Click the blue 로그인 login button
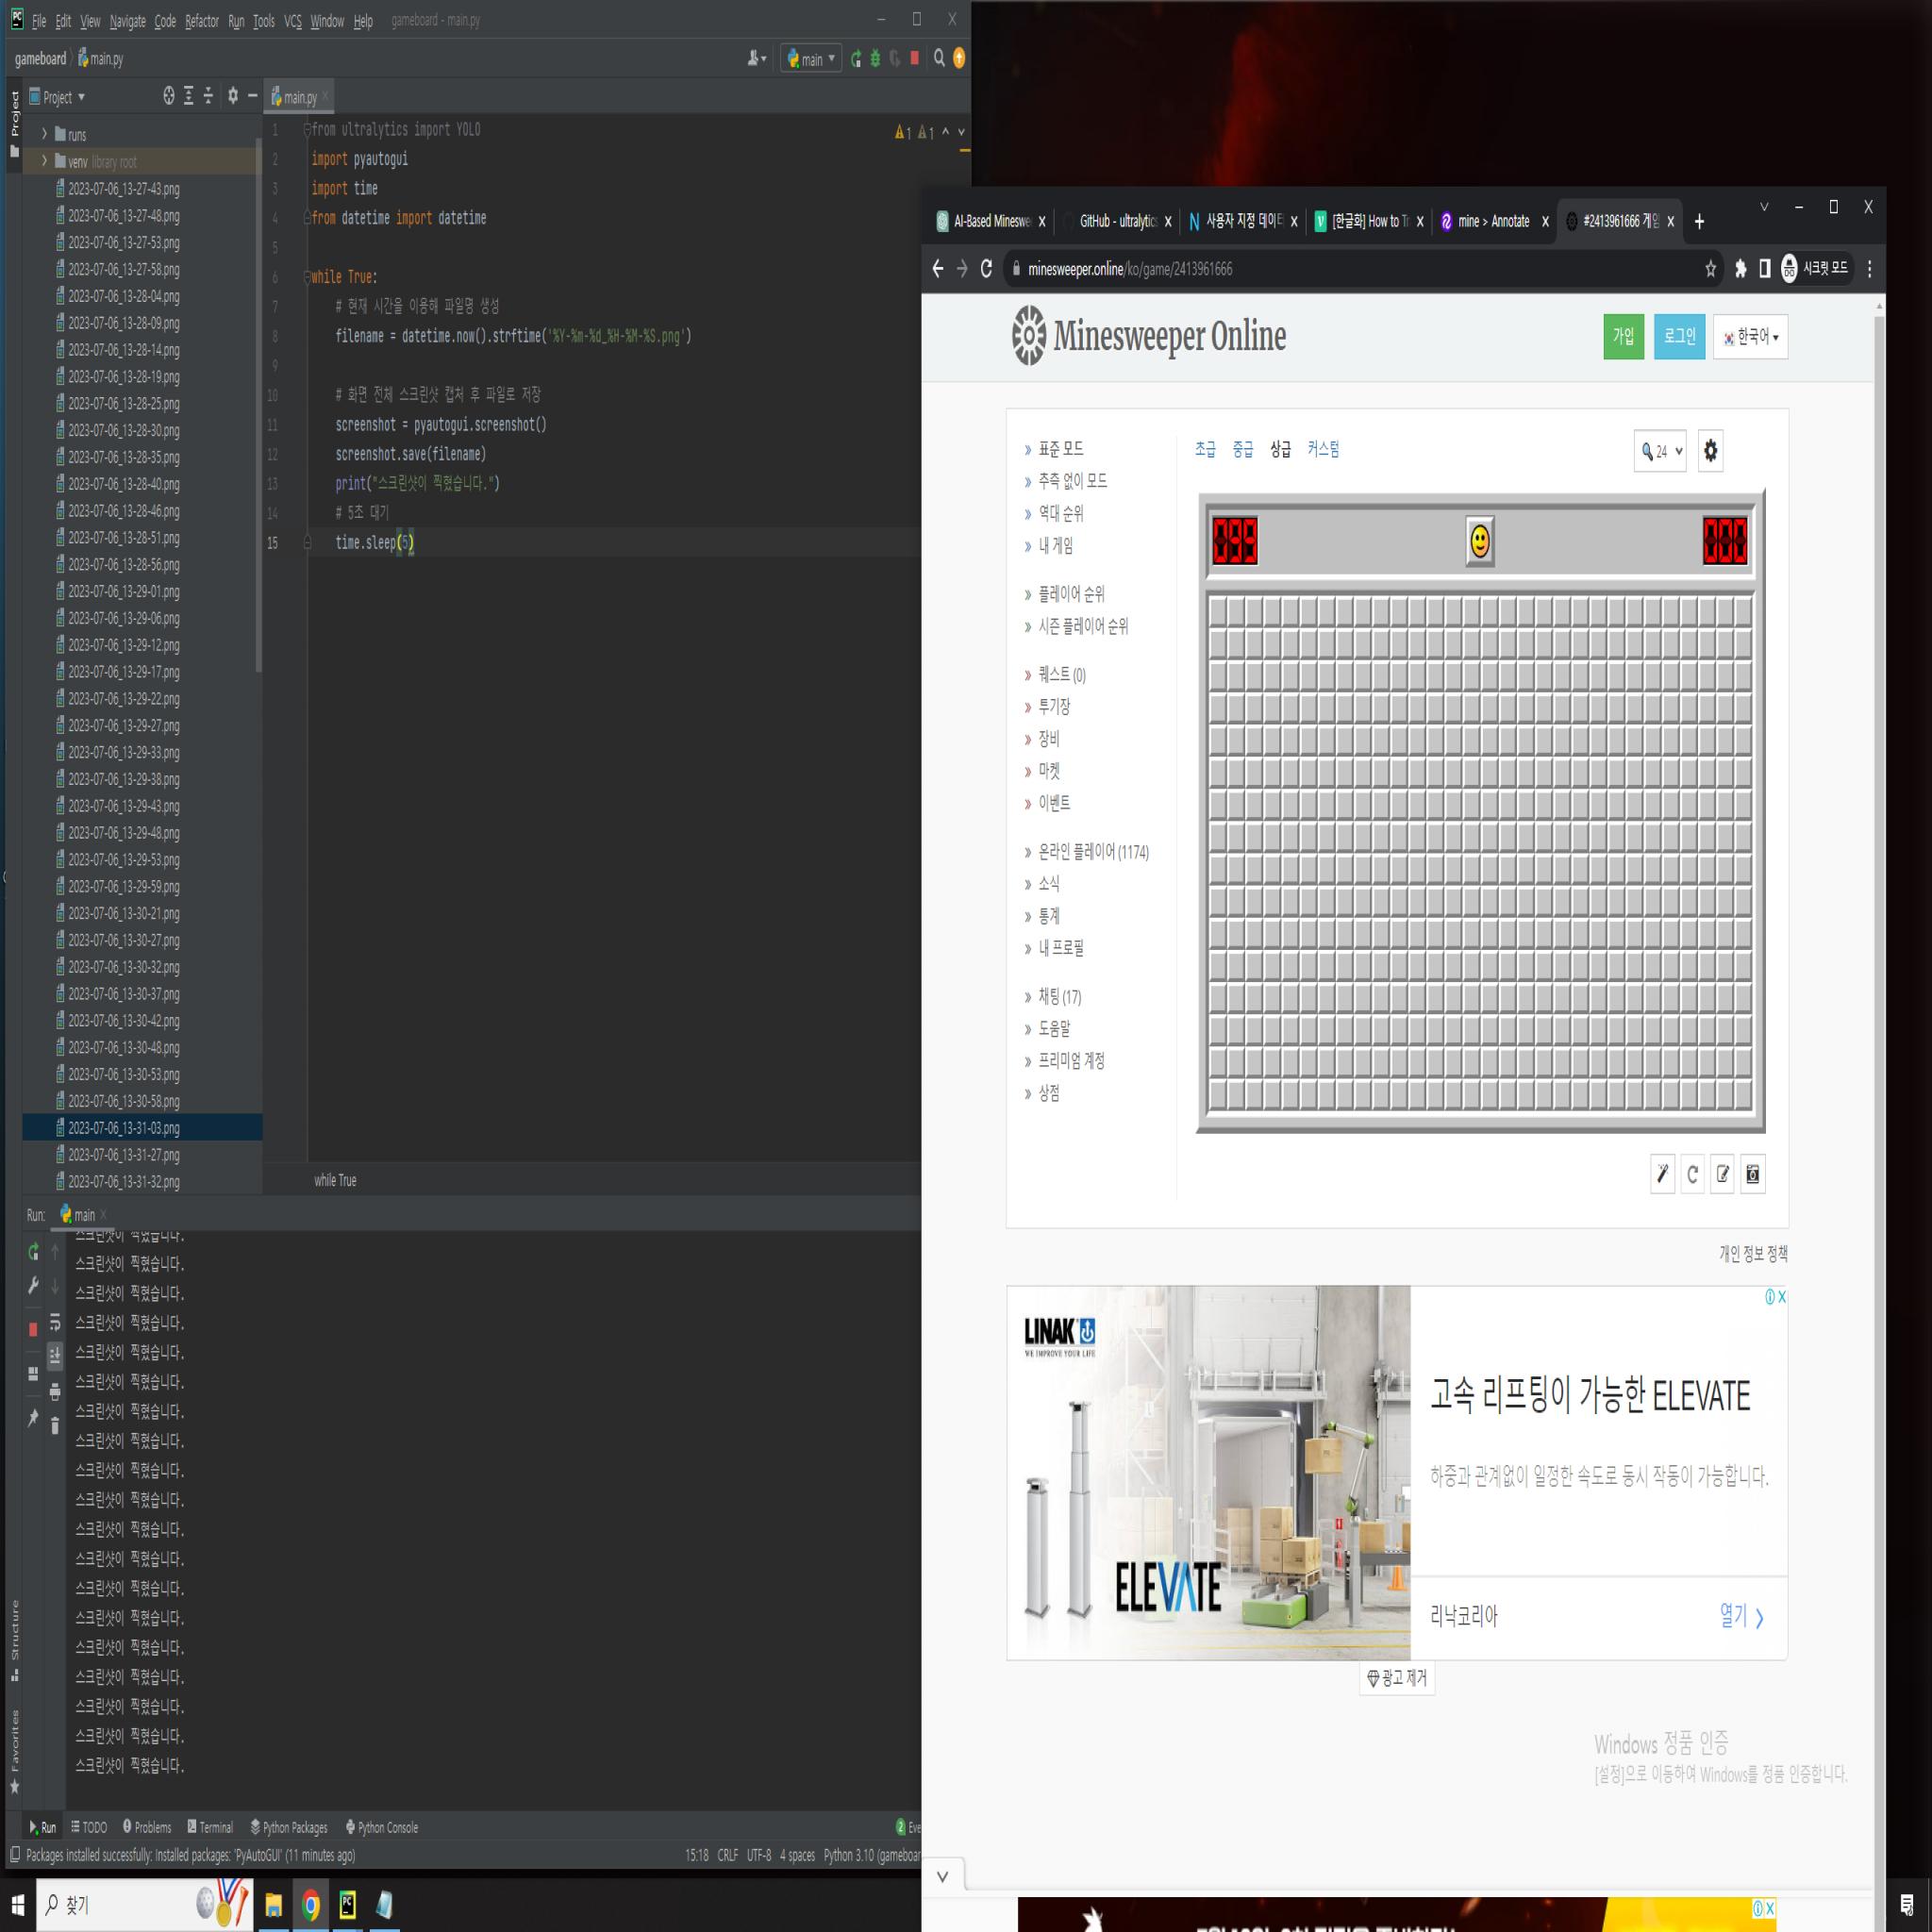The height and width of the screenshot is (1932, 1932). (x=1679, y=337)
